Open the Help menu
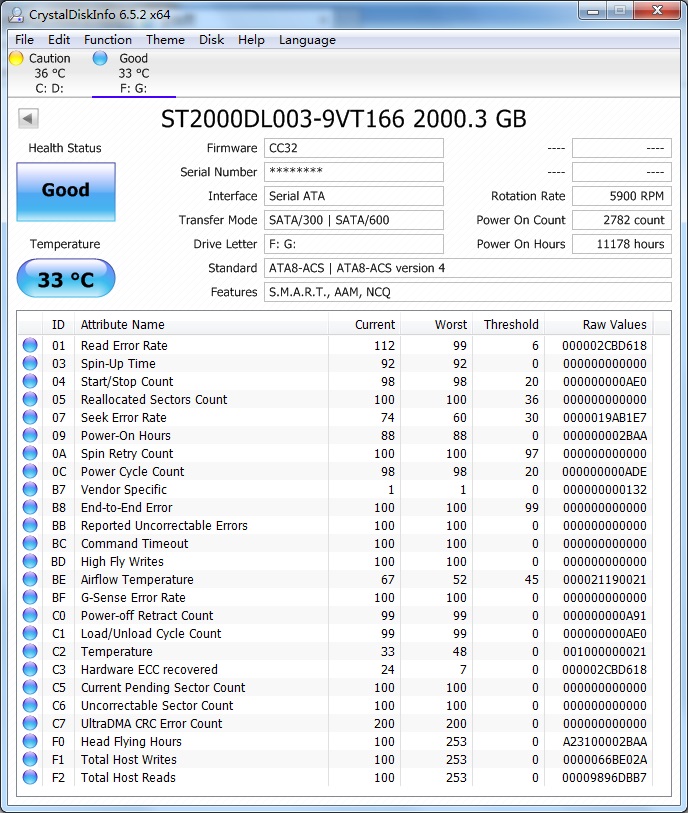The height and width of the screenshot is (813, 688). pyautogui.click(x=251, y=40)
